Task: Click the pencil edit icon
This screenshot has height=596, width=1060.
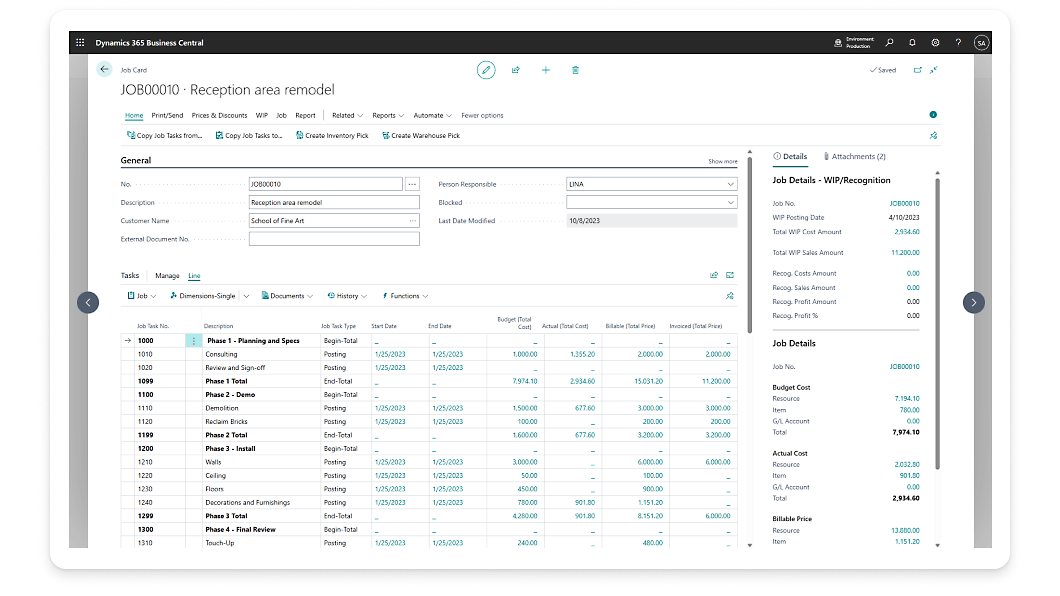Action: coord(486,70)
